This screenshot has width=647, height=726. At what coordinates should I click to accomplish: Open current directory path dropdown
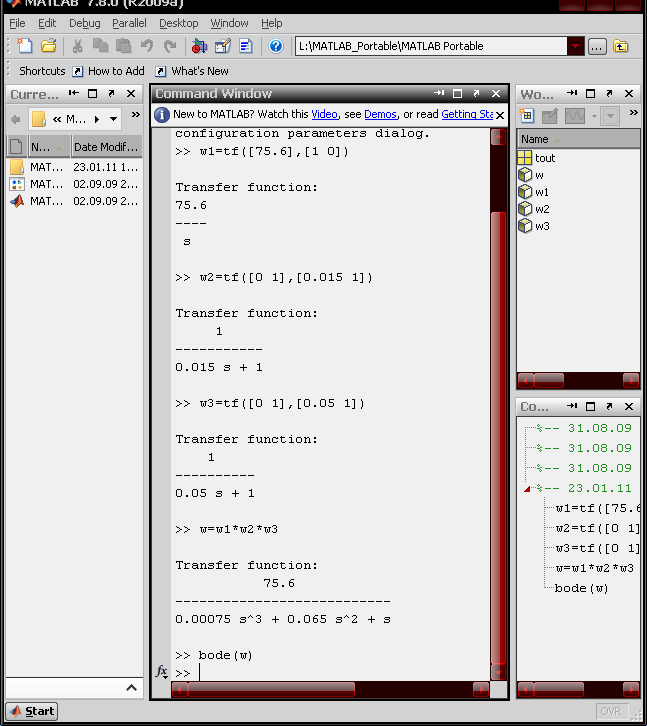coord(575,46)
